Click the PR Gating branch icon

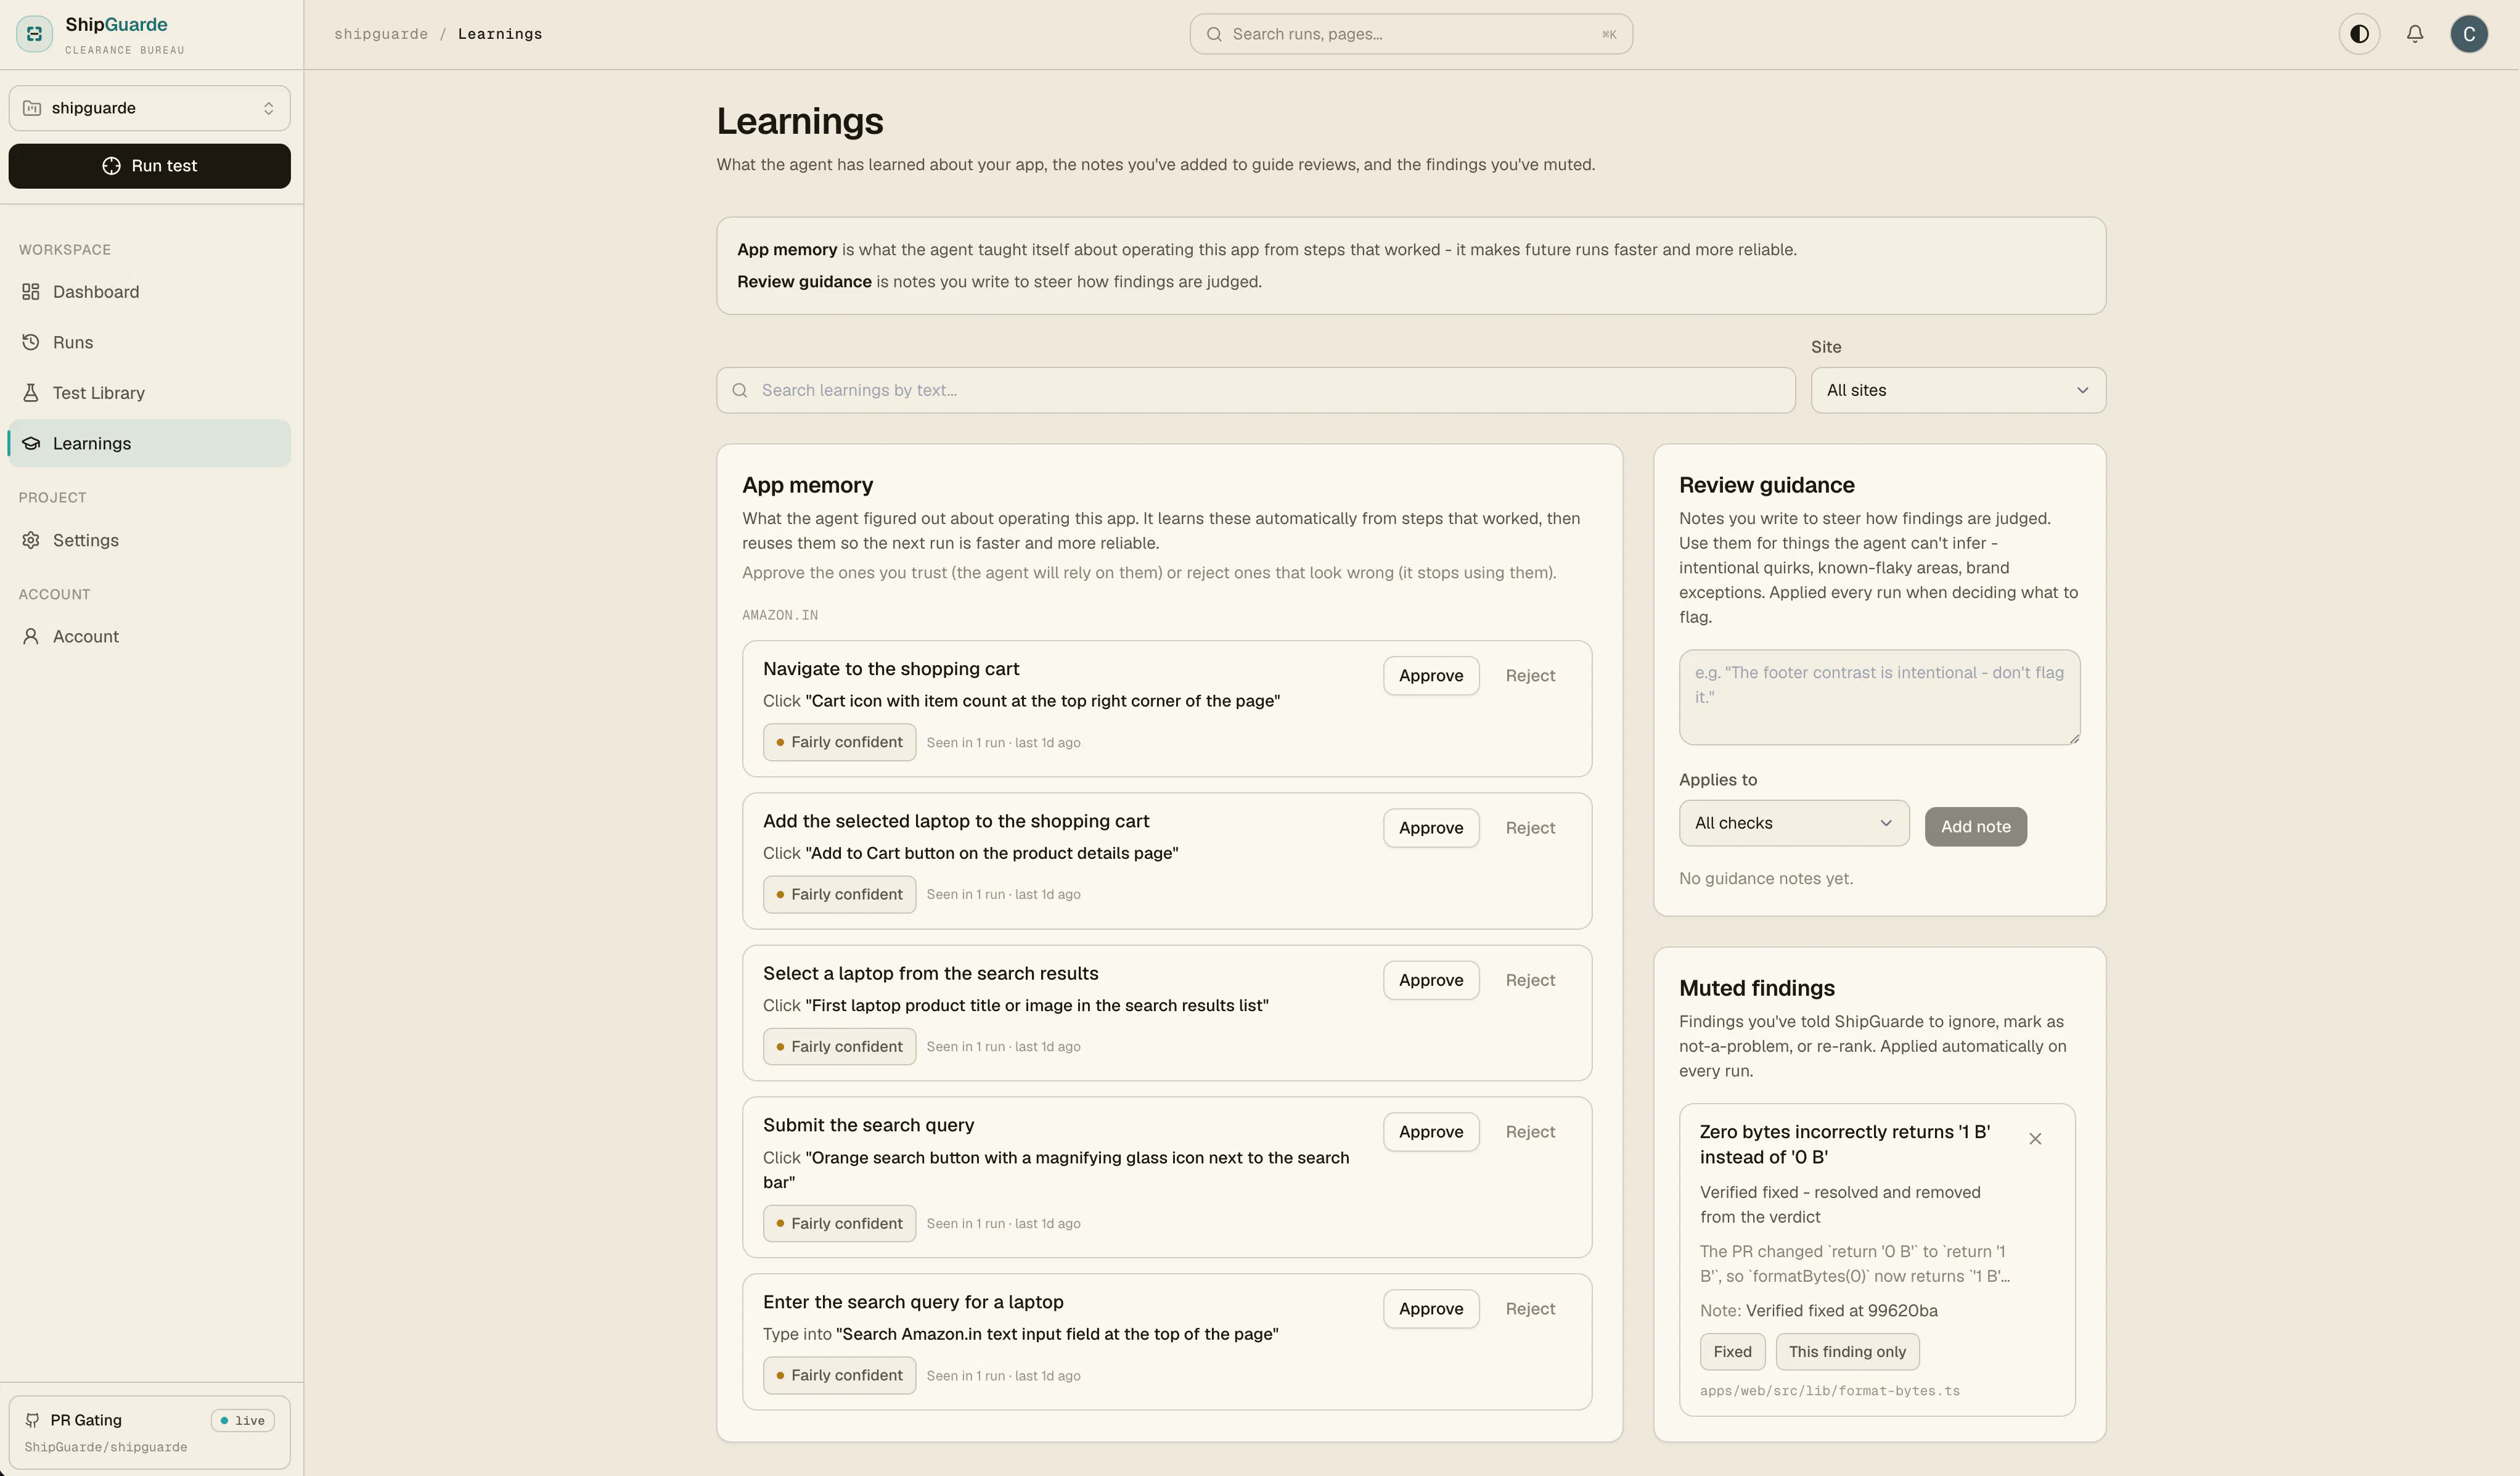pos(32,1420)
